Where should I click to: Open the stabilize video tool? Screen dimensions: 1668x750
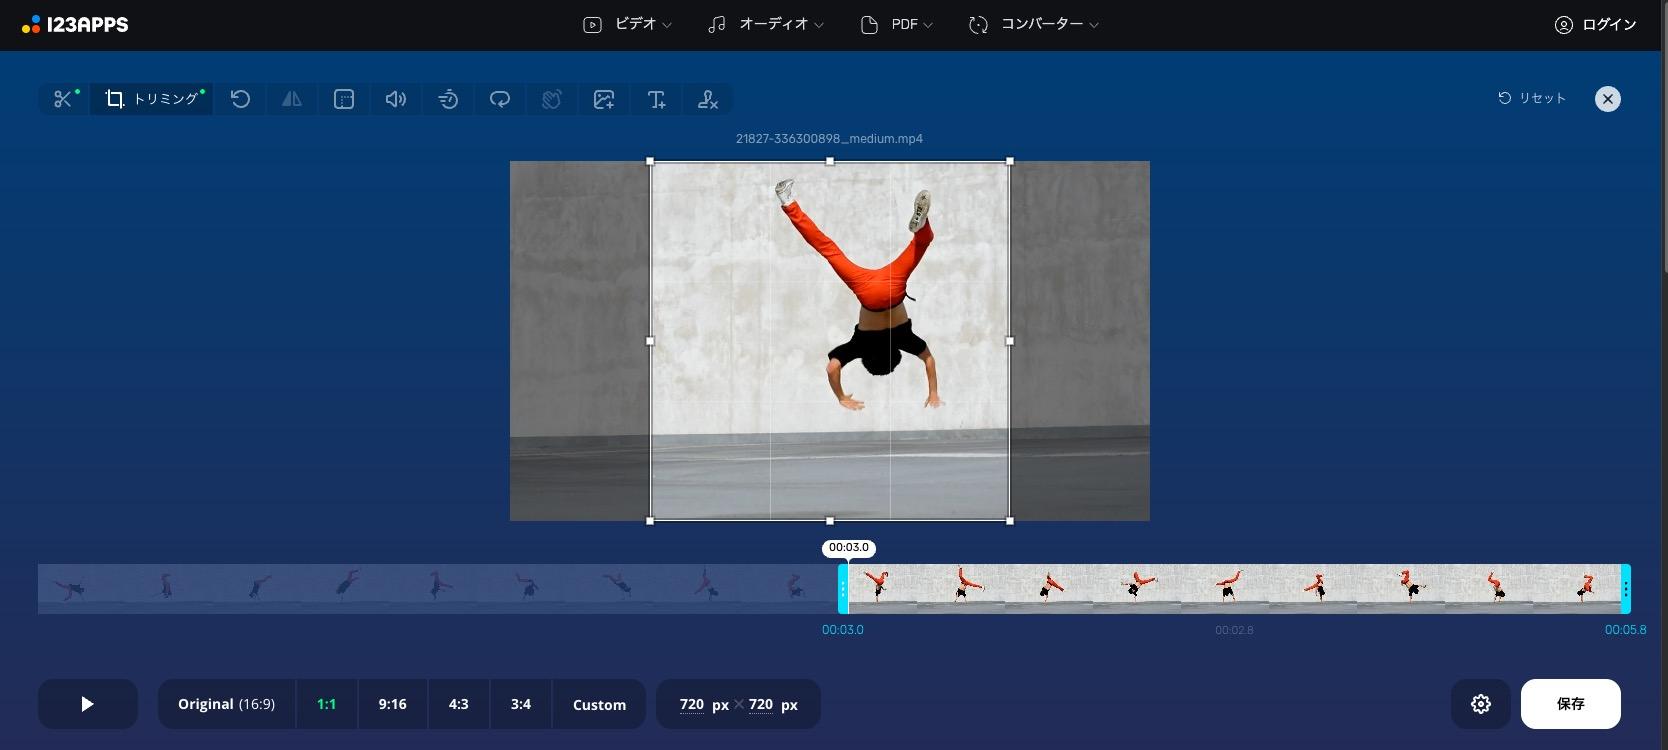pos(552,99)
